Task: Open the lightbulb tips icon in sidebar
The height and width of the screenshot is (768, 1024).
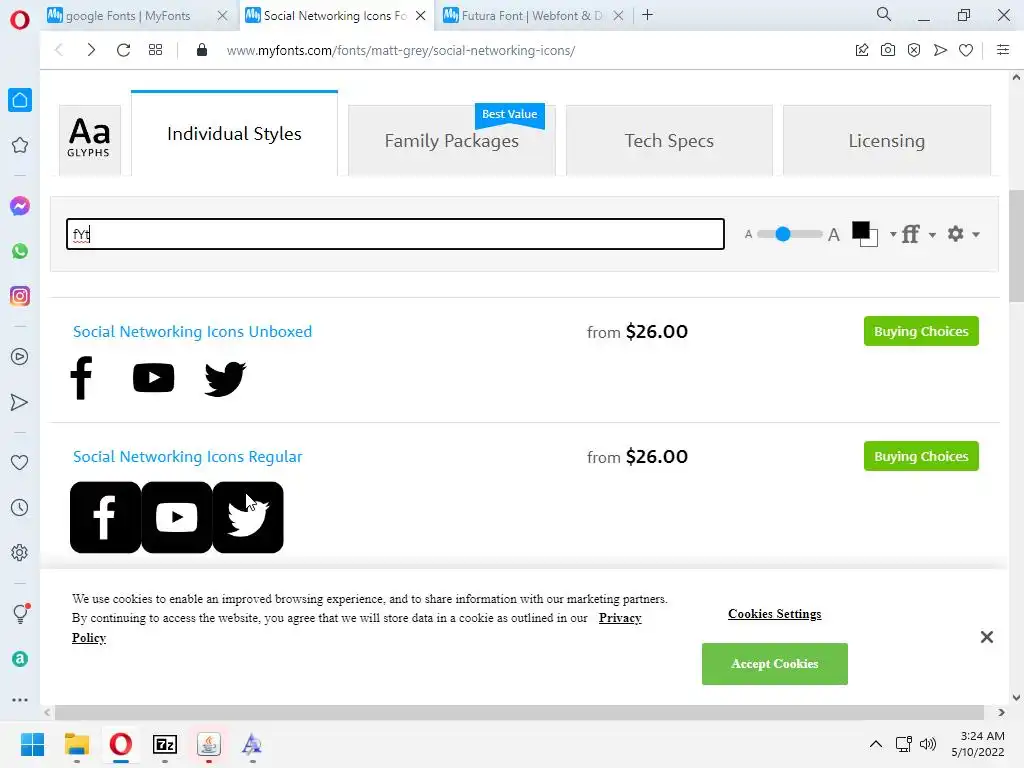Action: pos(20,613)
